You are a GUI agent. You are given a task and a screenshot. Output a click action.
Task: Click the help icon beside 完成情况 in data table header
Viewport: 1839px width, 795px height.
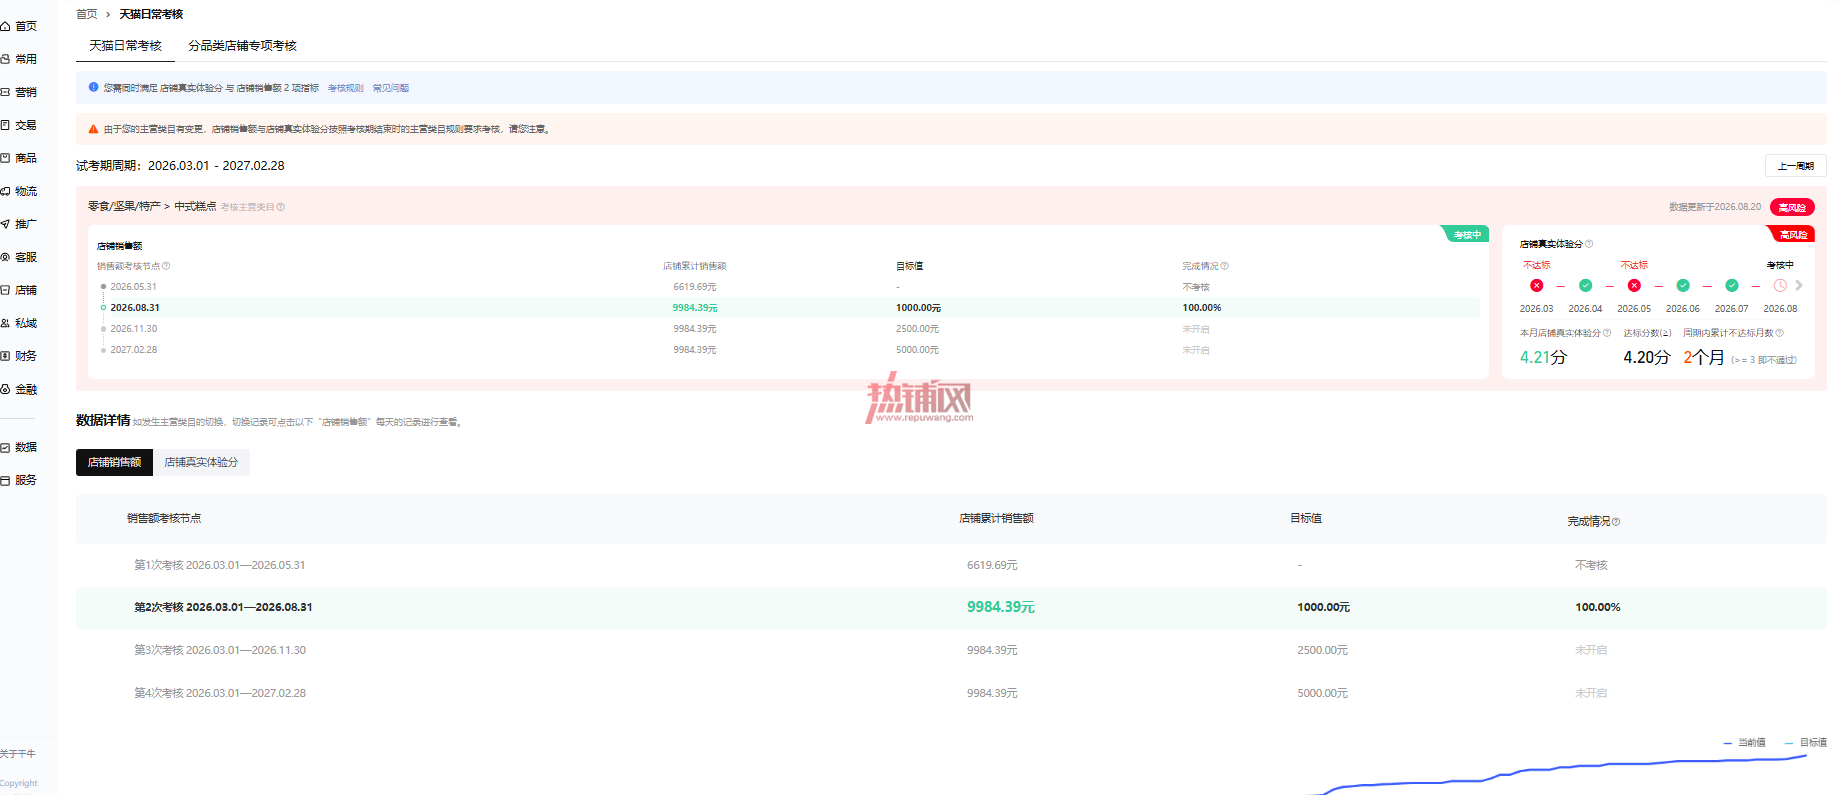point(1616,522)
